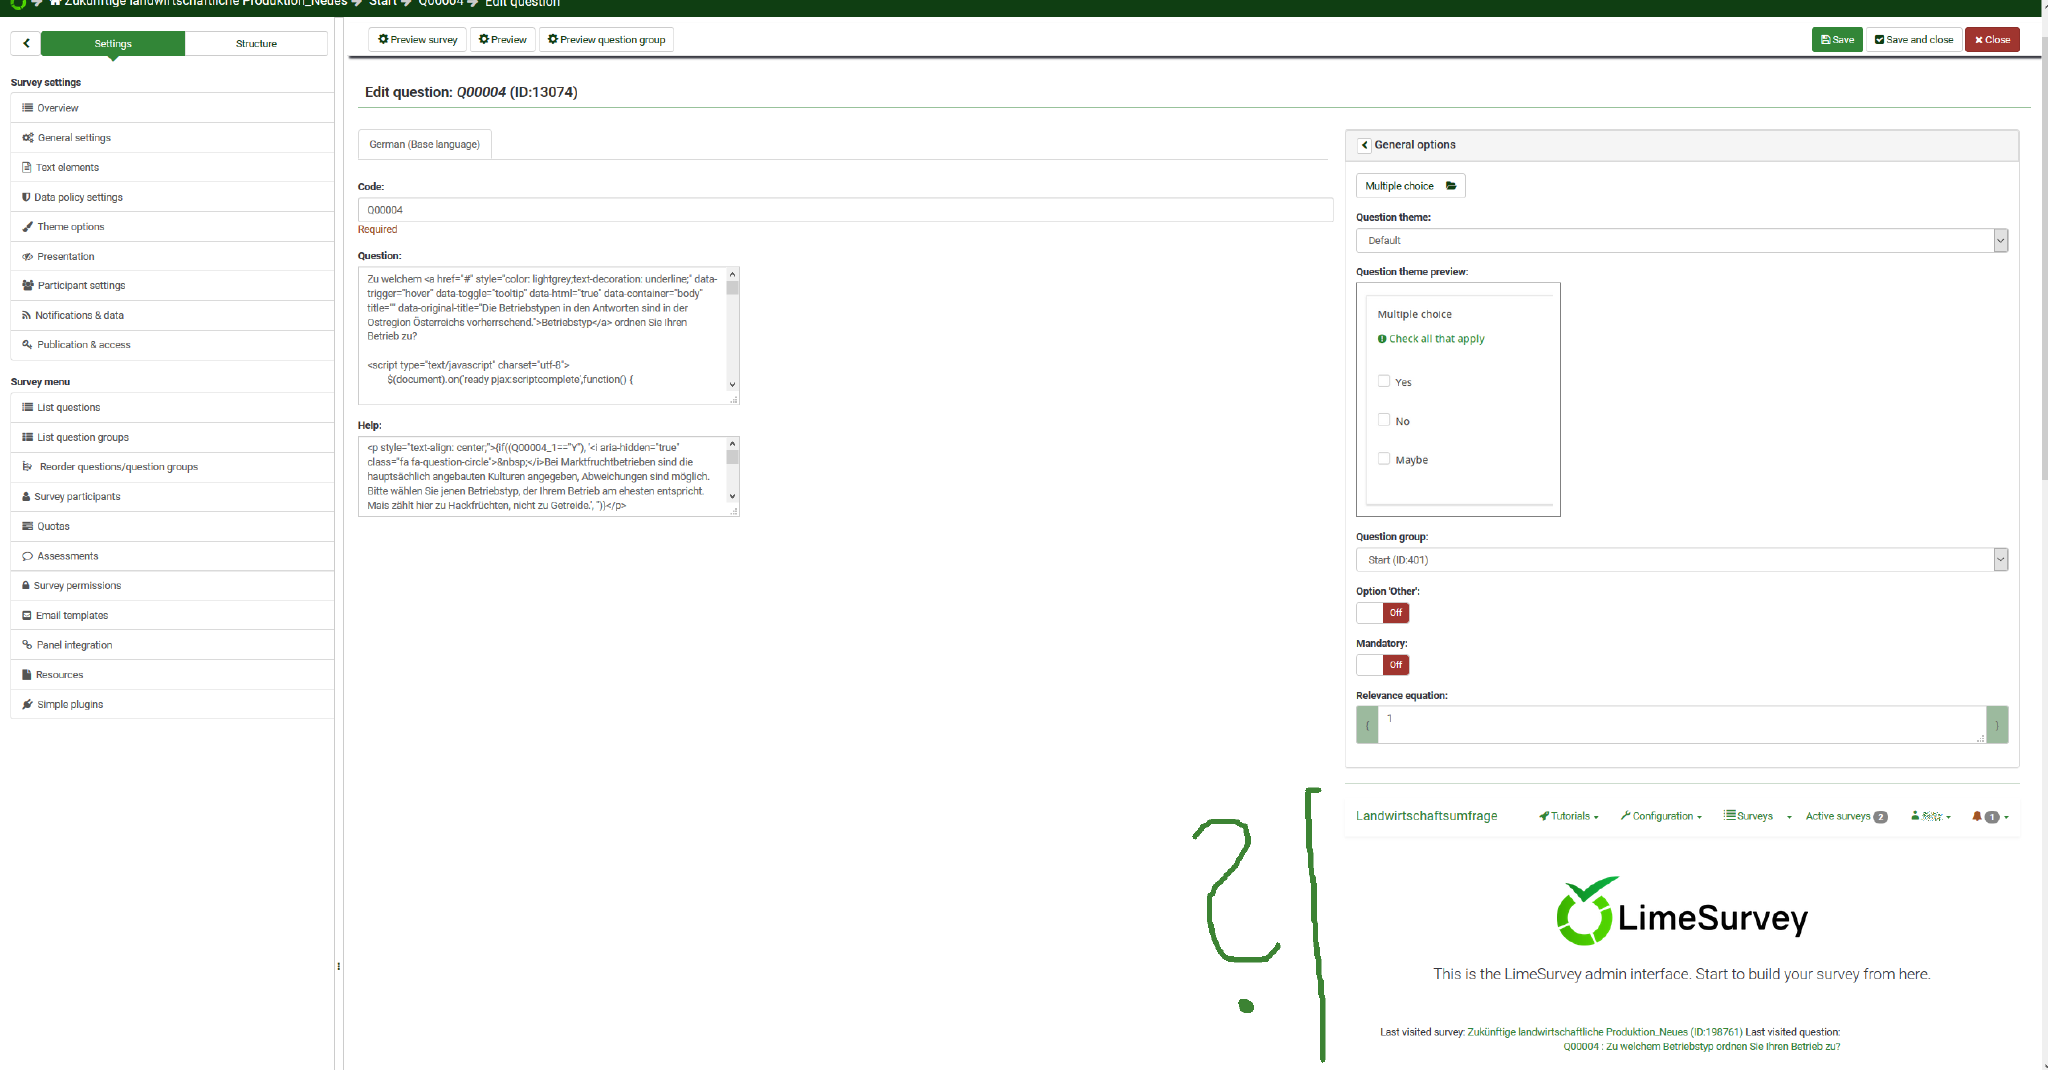Click the Save and close button
Screen dimensions: 2048x1070
[1913, 40]
